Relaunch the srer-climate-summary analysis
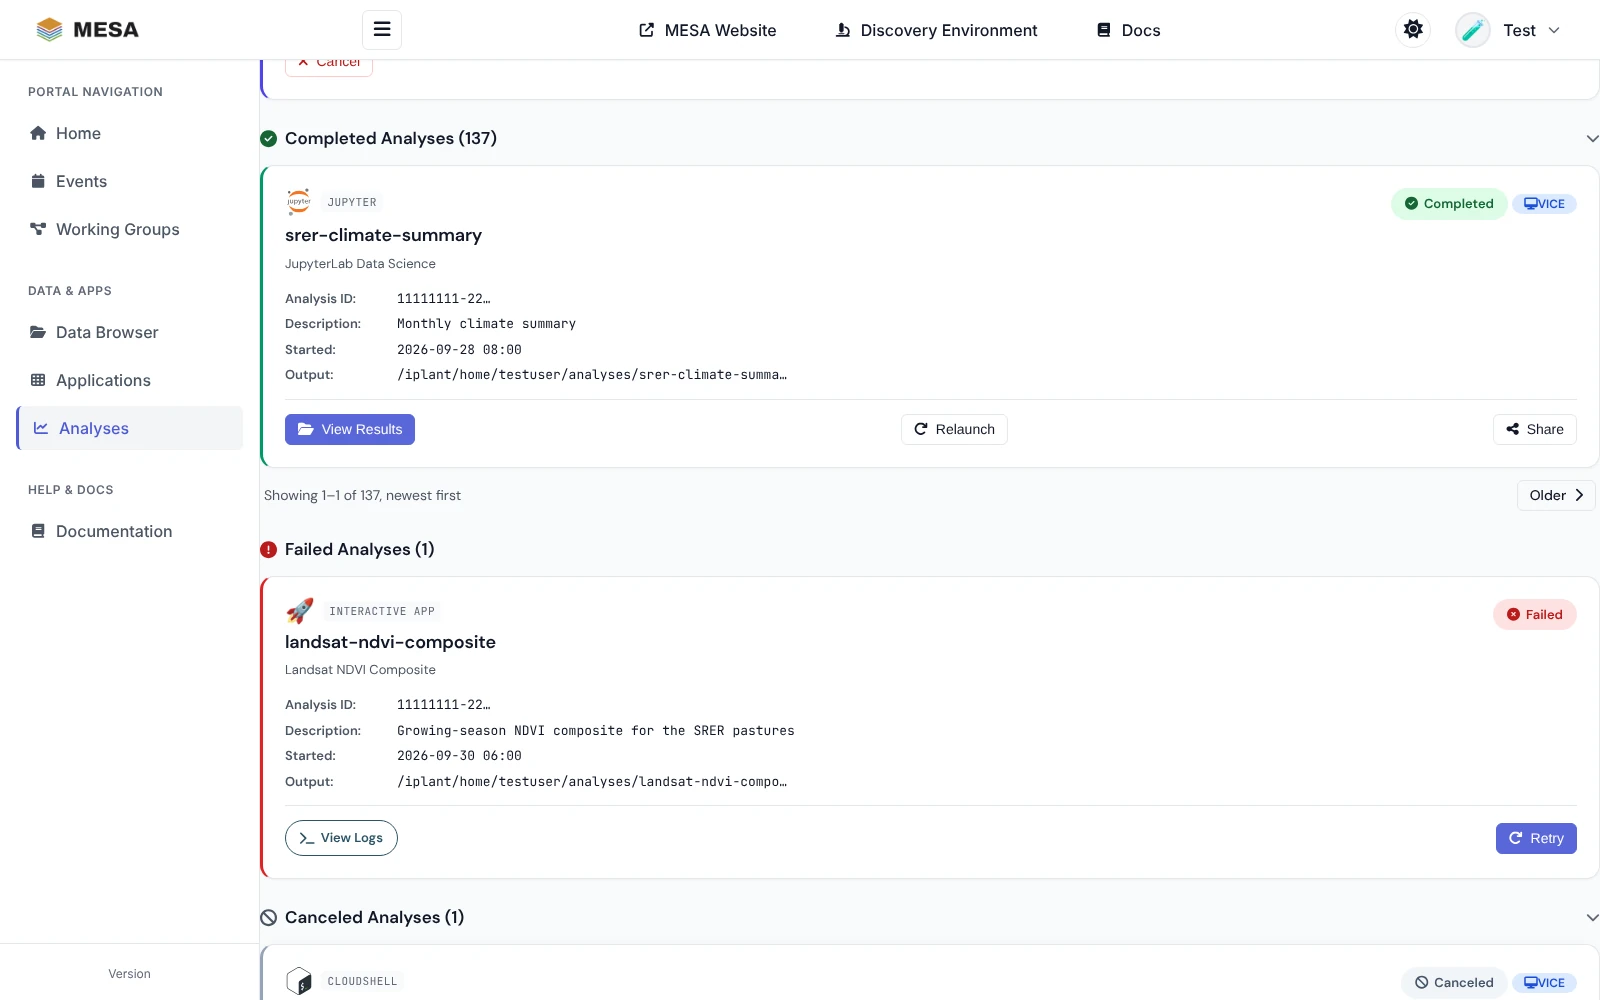The height and width of the screenshot is (1000, 1600). (954, 429)
